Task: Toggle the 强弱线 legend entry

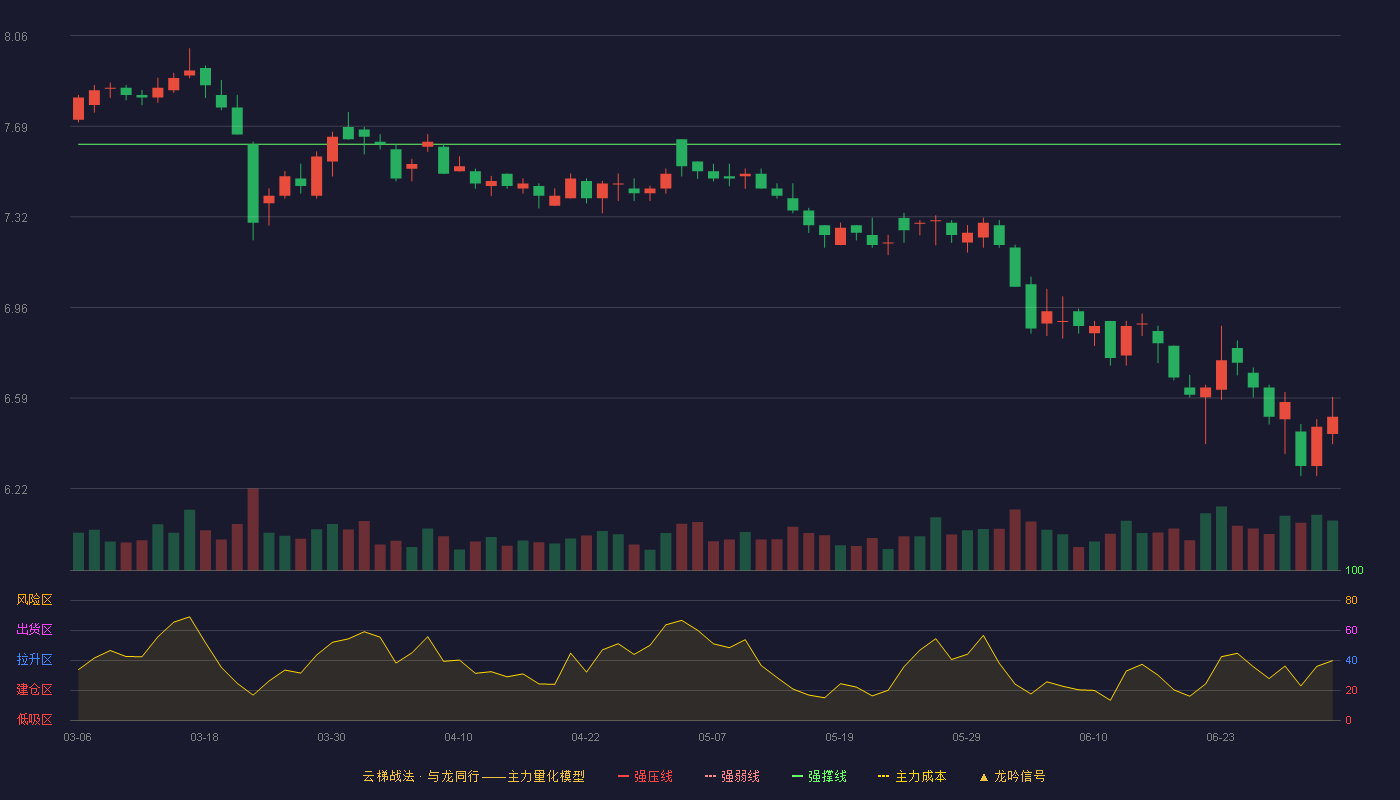Action: tap(732, 776)
